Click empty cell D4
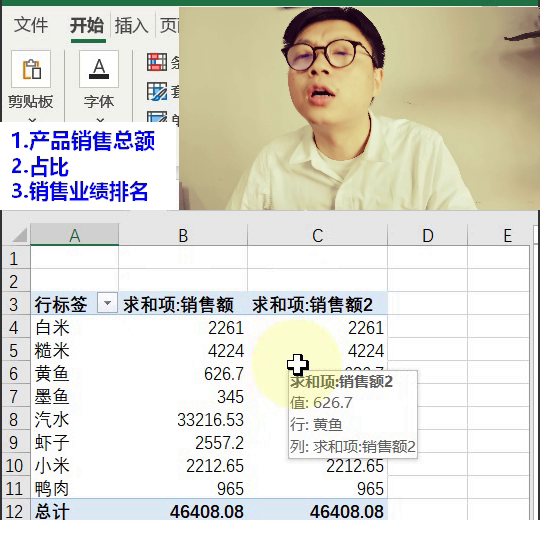This screenshot has height=540, width=540. click(x=427, y=327)
